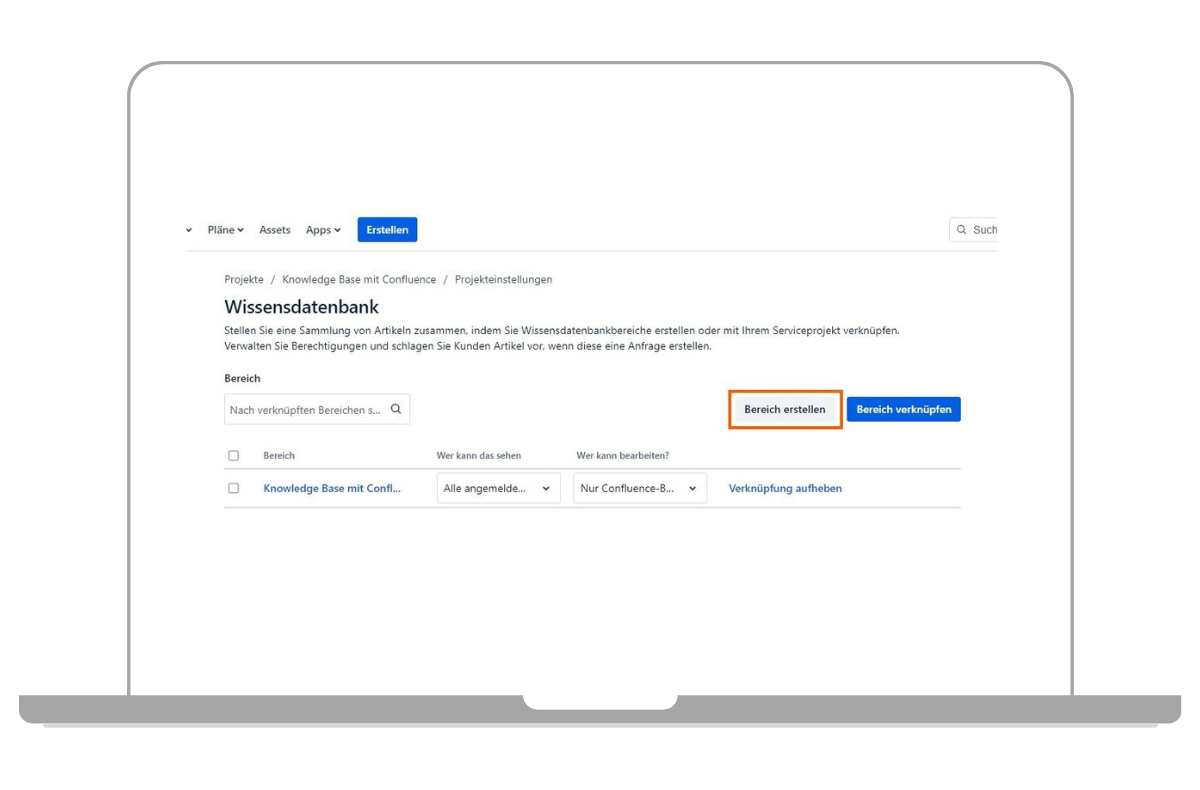
Task: Open the Knowledge Base mit Confluence breadcrumb
Action: 359,280
